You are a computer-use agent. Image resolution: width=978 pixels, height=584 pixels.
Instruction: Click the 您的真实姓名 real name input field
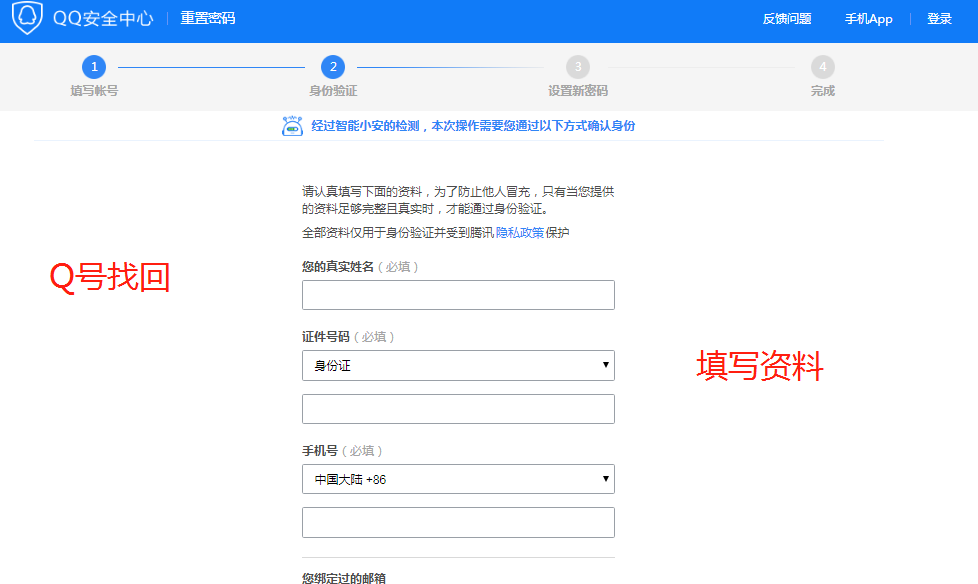pyautogui.click(x=458, y=295)
